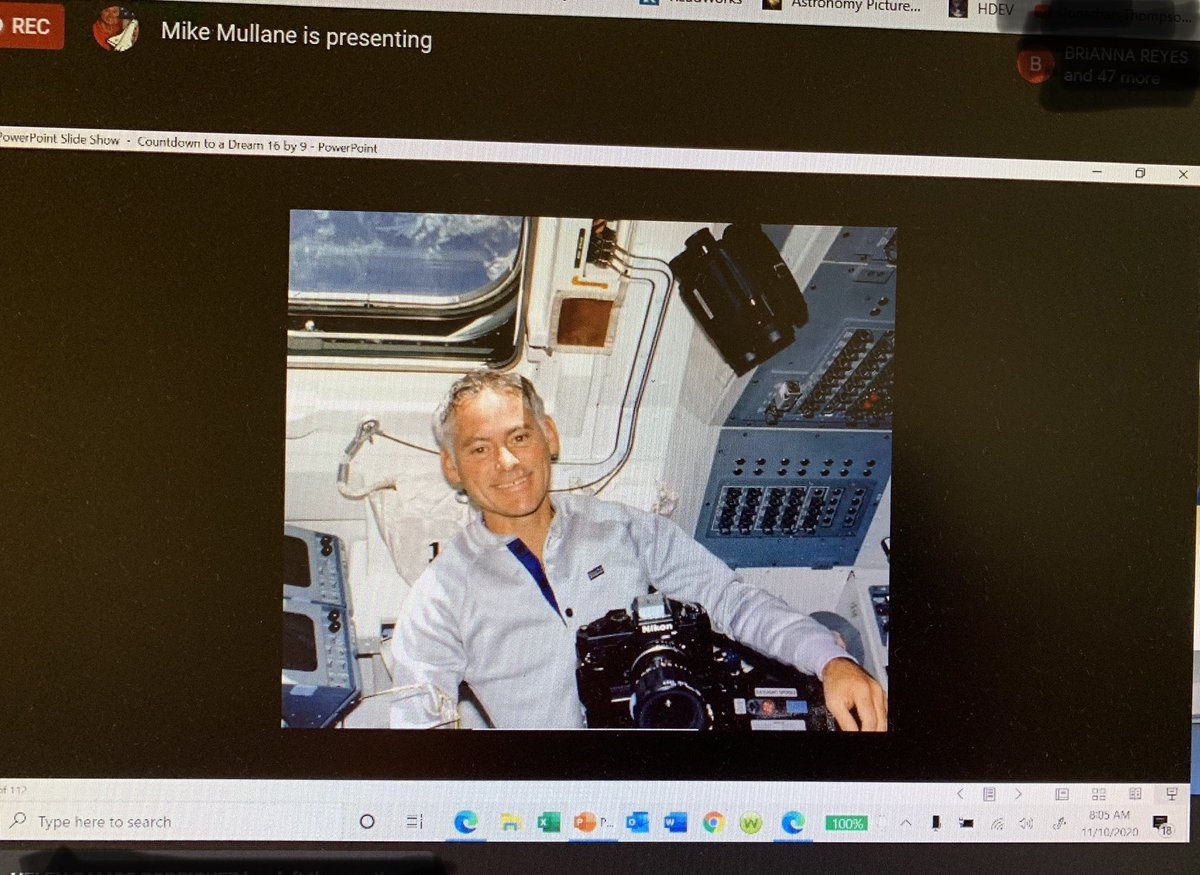1200x875 pixels.
Task: Open Wi-Fi network tray icon
Action: click(x=997, y=824)
